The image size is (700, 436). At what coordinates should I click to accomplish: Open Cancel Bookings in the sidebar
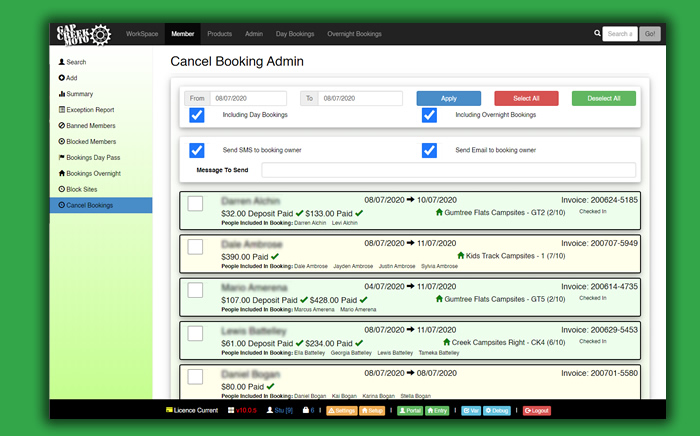[101, 205]
